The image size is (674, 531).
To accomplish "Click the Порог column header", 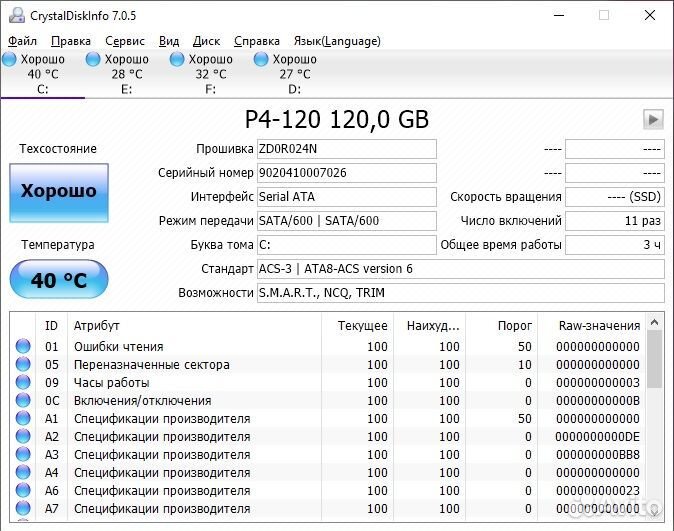I will click(502, 326).
